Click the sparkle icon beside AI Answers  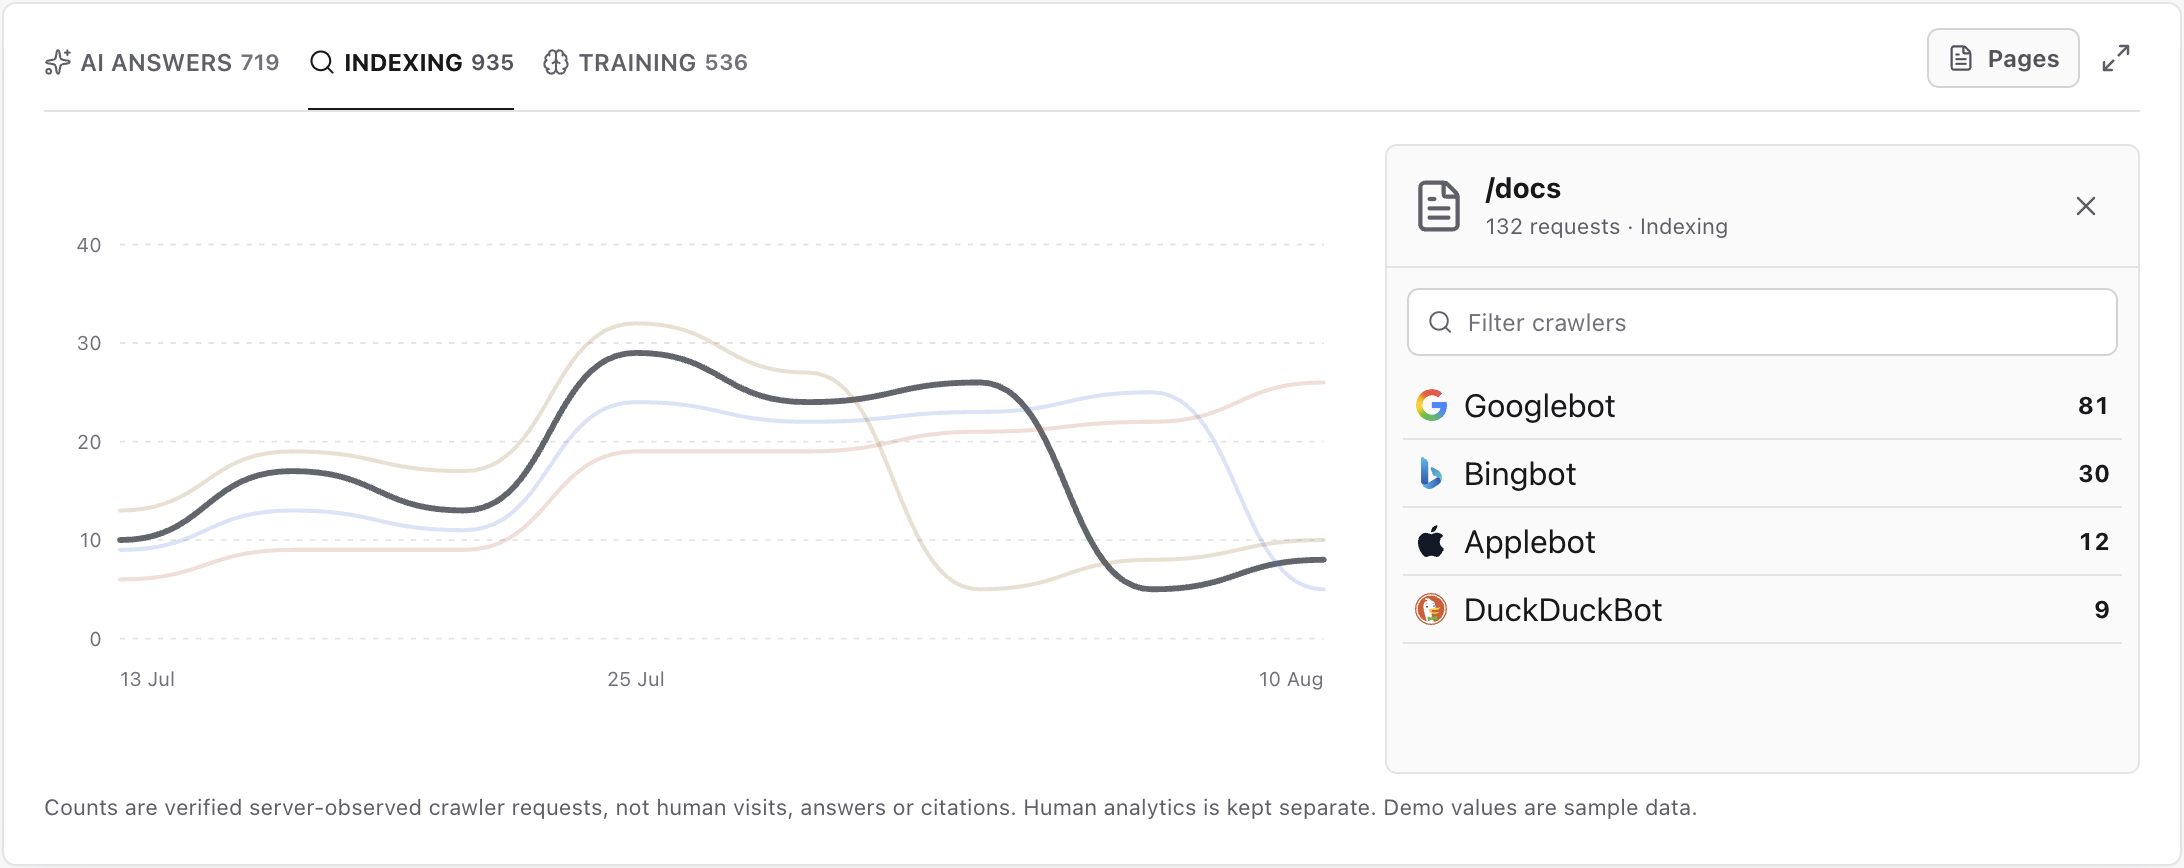coord(58,62)
